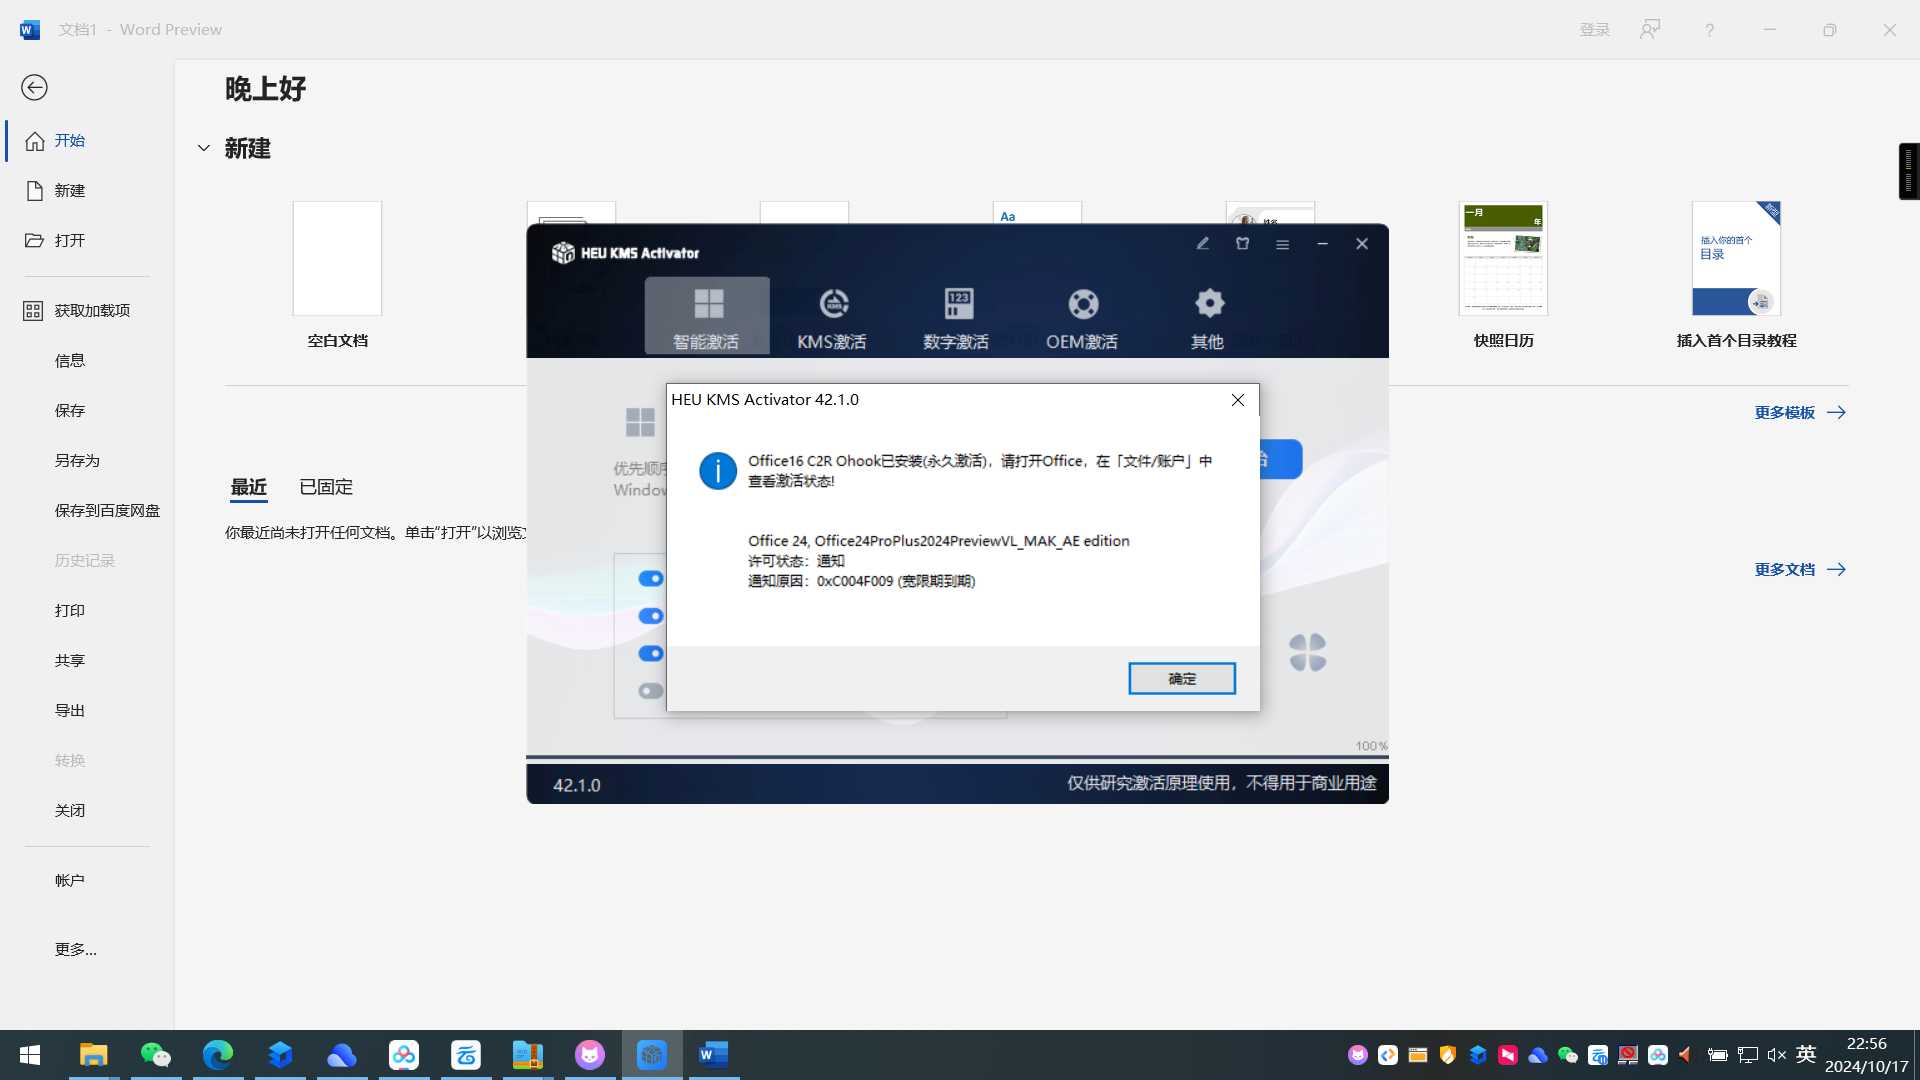1920x1080 pixels.
Task: Click the Word app icon in title bar
Action: [x=30, y=30]
